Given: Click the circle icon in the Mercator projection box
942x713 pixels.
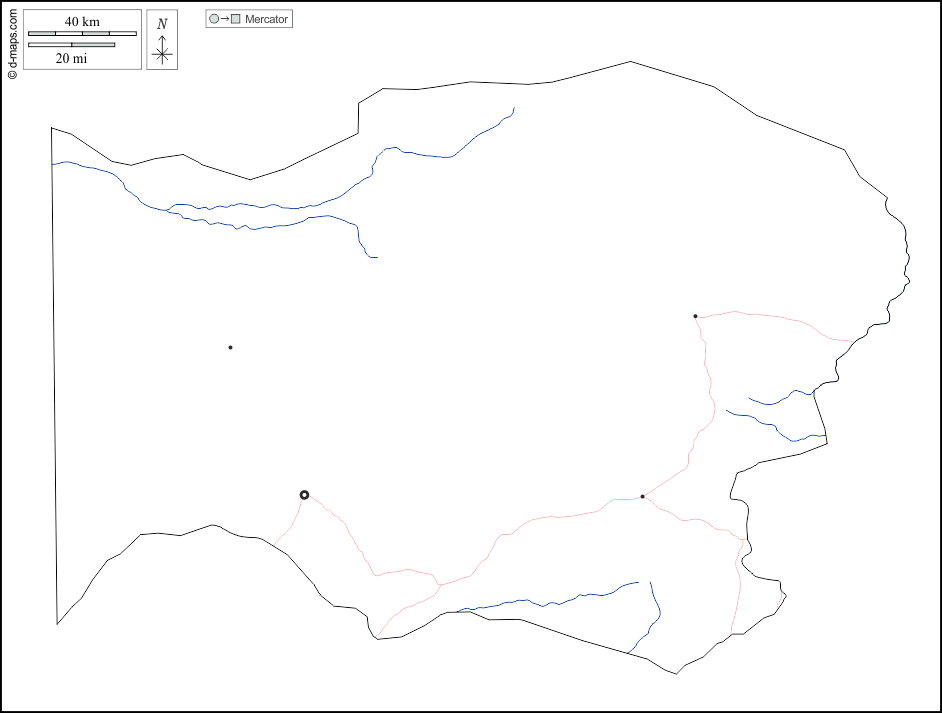Looking at the screenshot, I should [x=214, y=19].
